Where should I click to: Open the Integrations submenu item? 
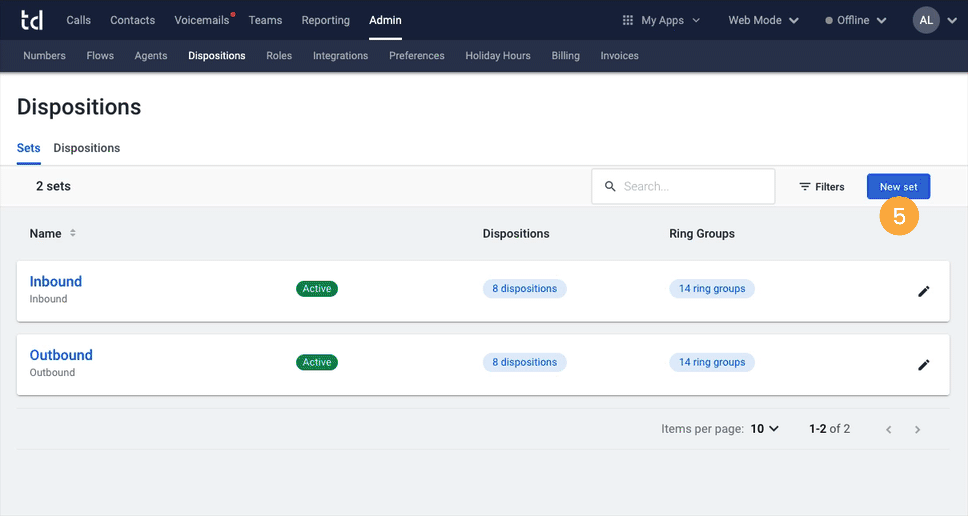pyautogui.click(x=340, y=56)
